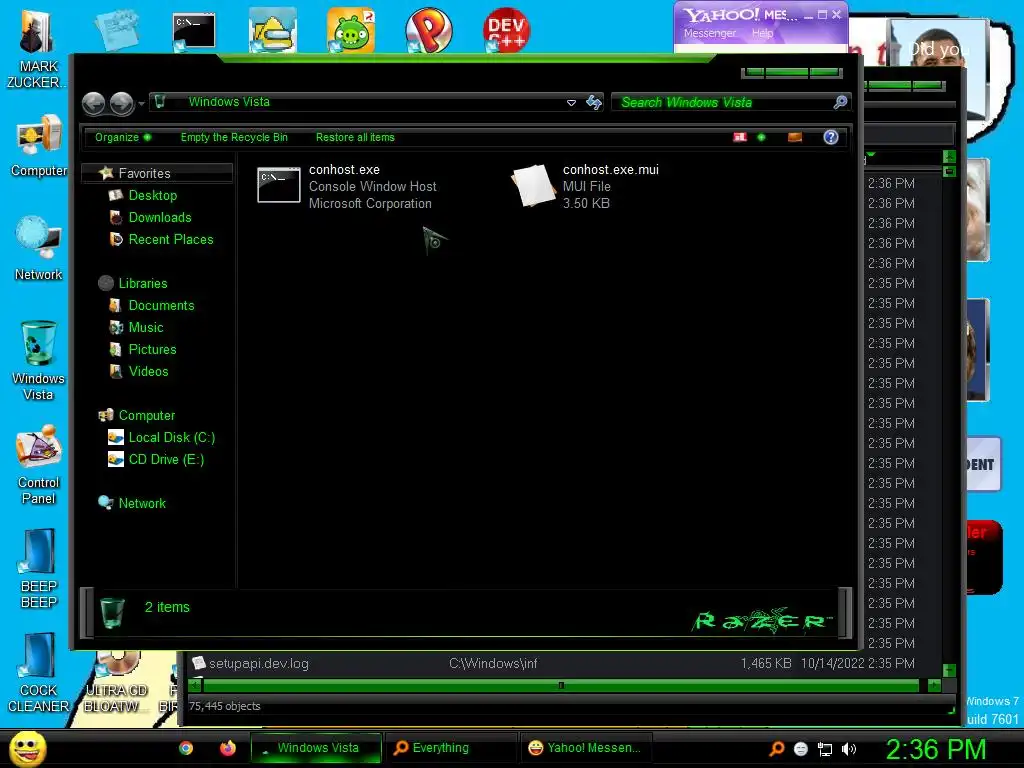The width and height of the screenshot is (1024, 768).
Task: Click the recycle bin icon in the address bar
Action: (x=160, y=102)
